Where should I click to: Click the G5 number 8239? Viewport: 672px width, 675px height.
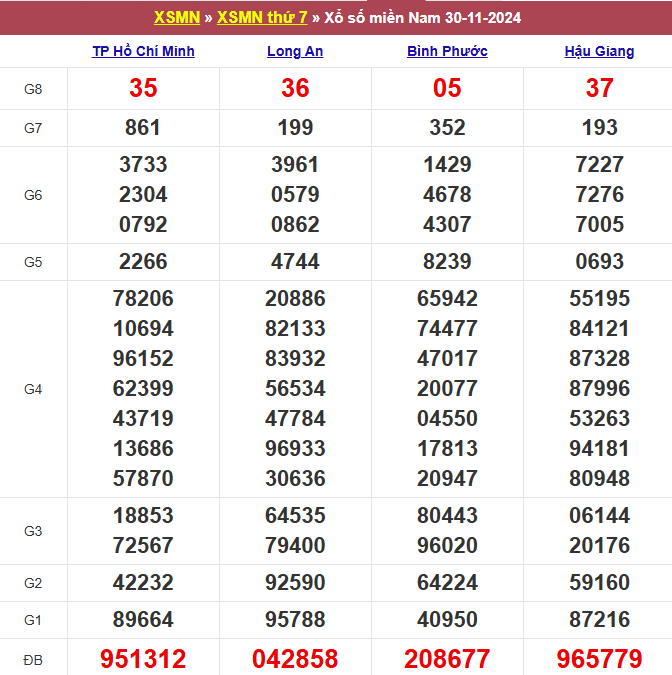[x=447, y=262]
